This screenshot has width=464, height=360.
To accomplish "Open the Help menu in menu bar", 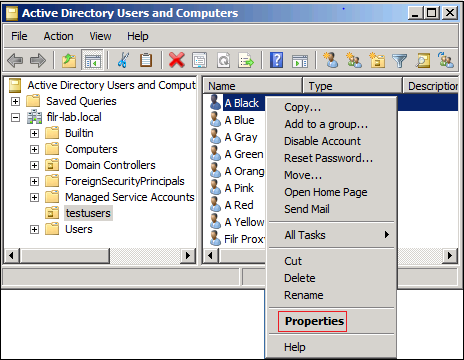I will click(x=138, y=36).
